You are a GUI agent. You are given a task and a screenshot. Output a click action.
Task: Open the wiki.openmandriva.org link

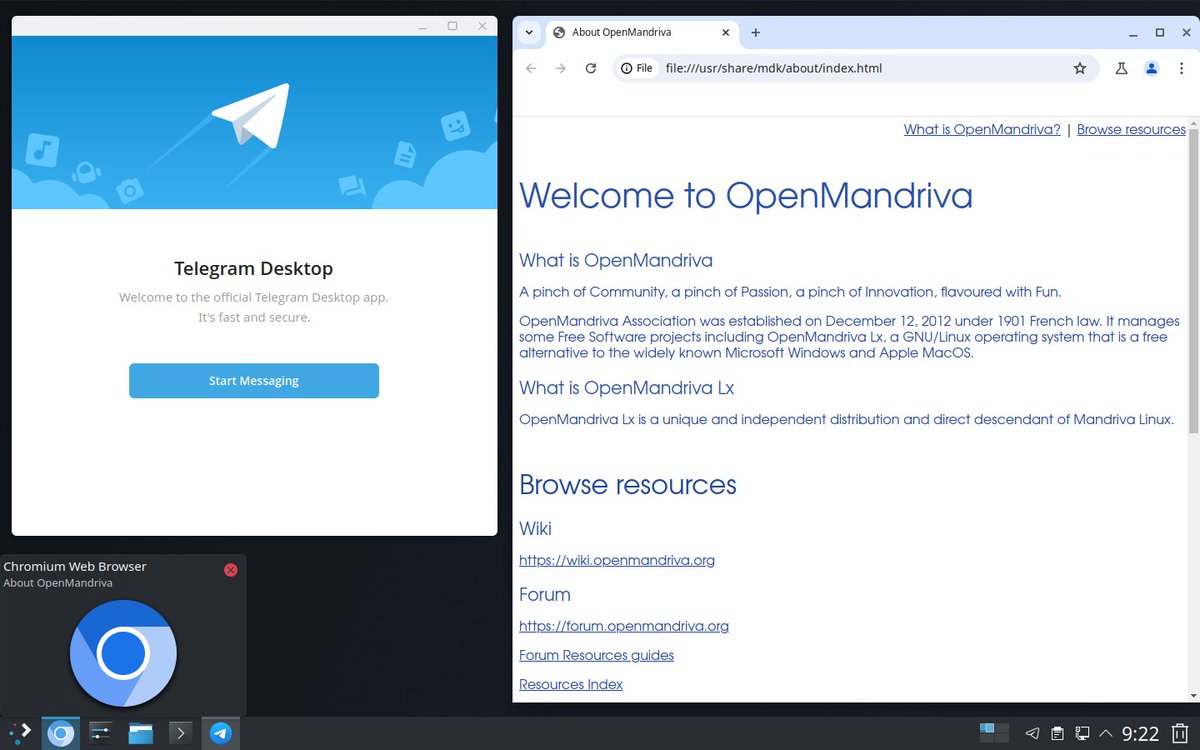(617, 560)
